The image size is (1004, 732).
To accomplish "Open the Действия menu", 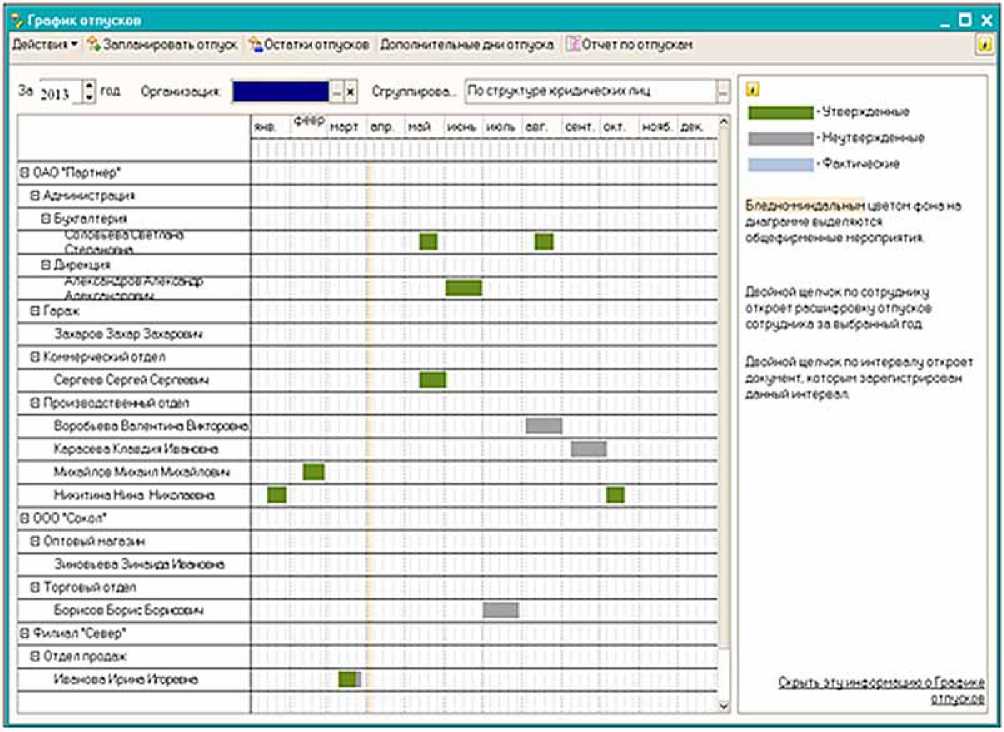I will click(45, 45).
